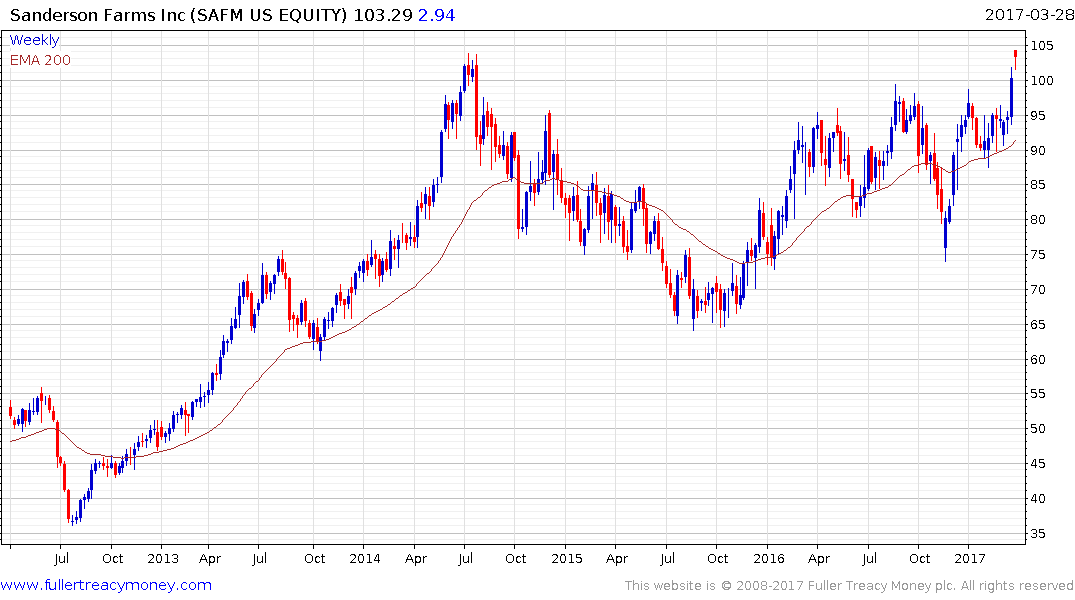1075x600 pixels.
Task: Click the 103.29 last price value
Action: [383, 14]
